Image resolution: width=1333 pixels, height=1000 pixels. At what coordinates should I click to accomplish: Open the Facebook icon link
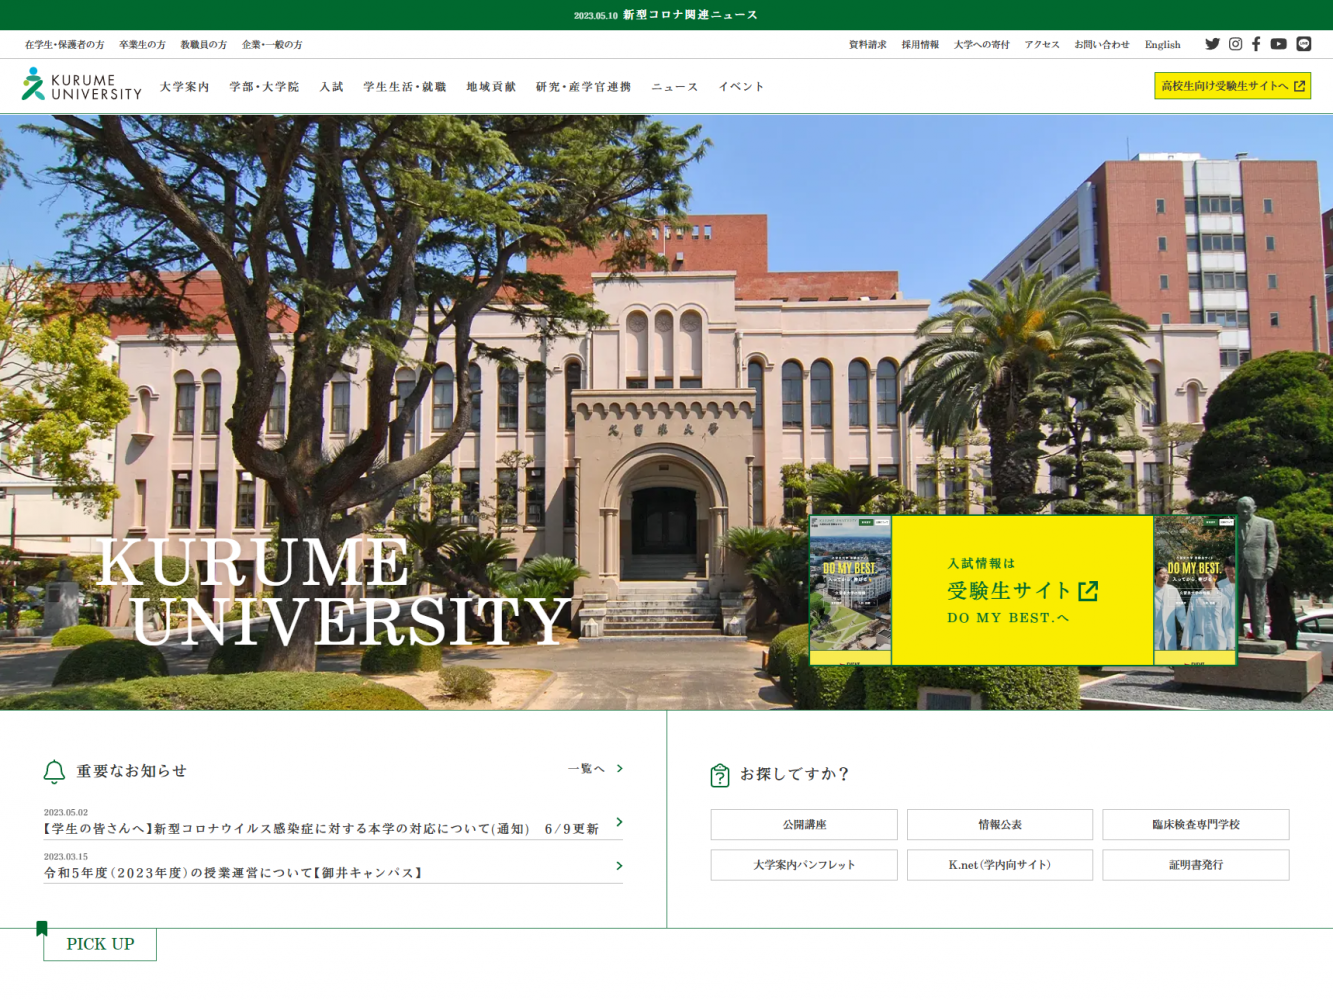(x=1256, y=44)
